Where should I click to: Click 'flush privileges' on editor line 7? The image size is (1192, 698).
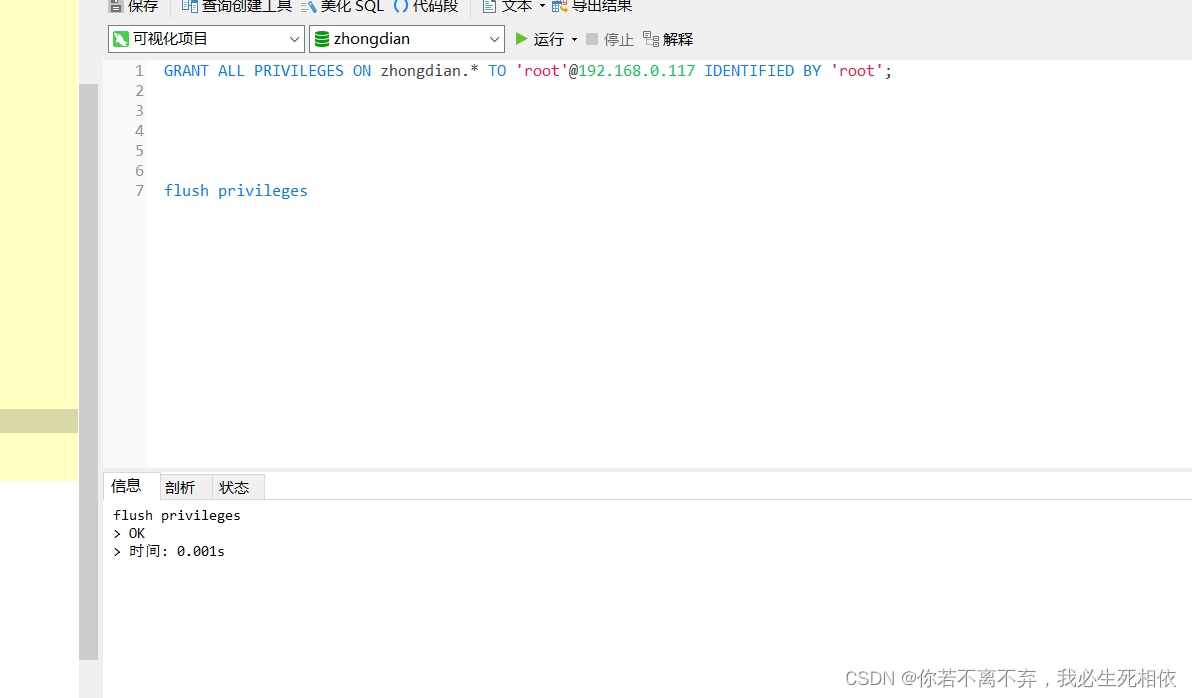(236, 191)
